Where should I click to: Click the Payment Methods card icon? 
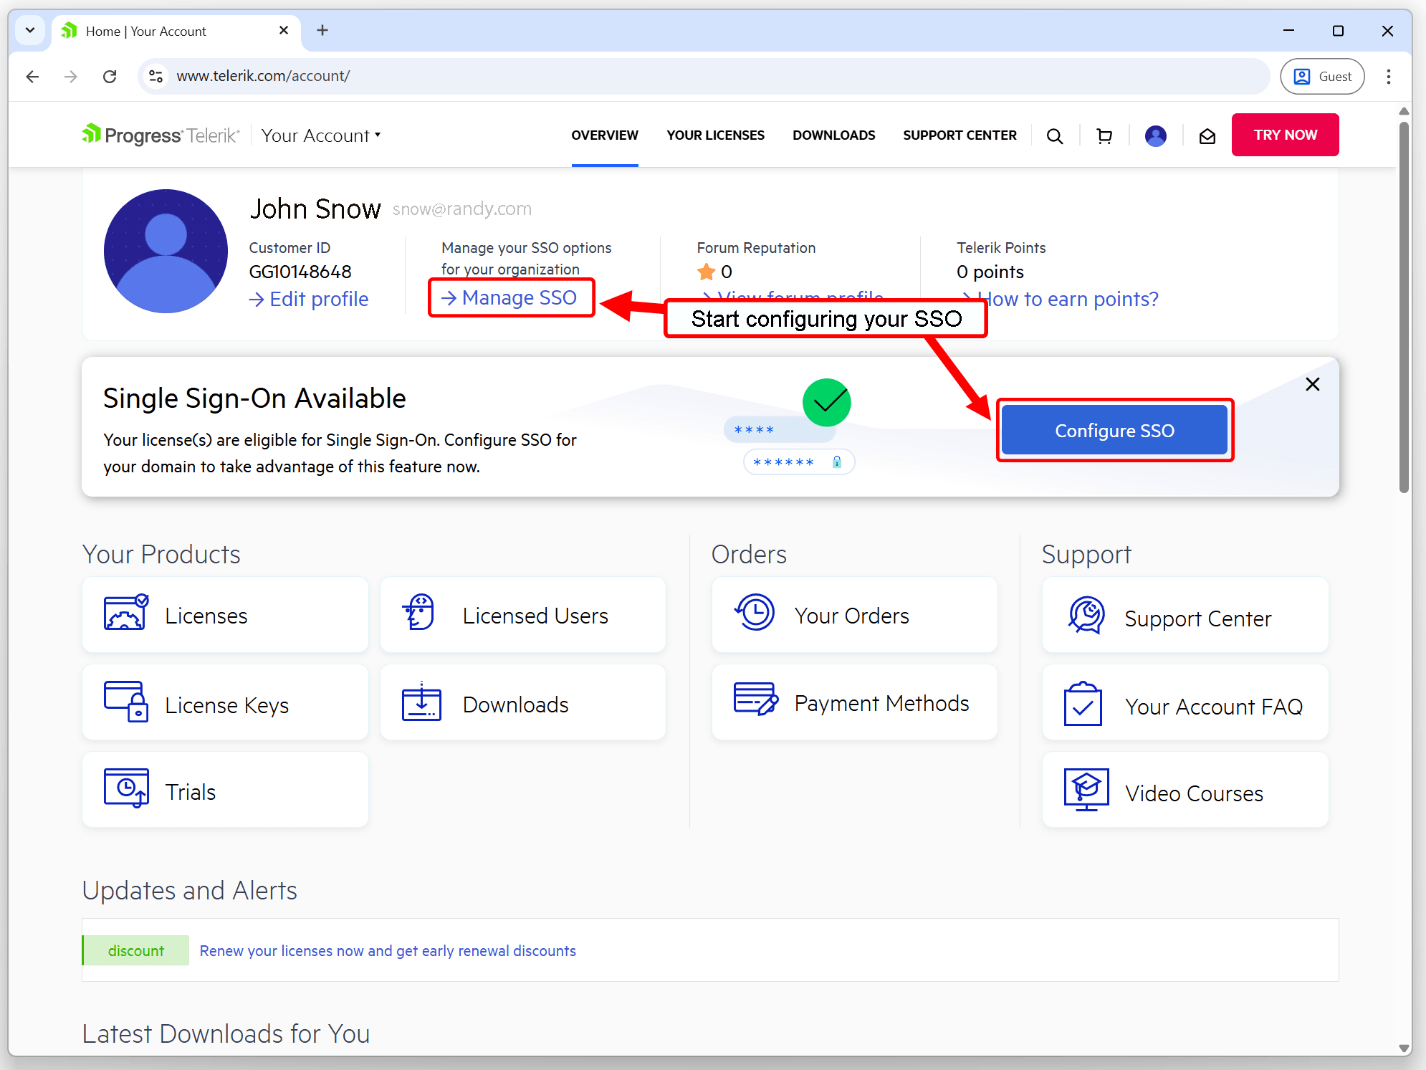(755, 699)
